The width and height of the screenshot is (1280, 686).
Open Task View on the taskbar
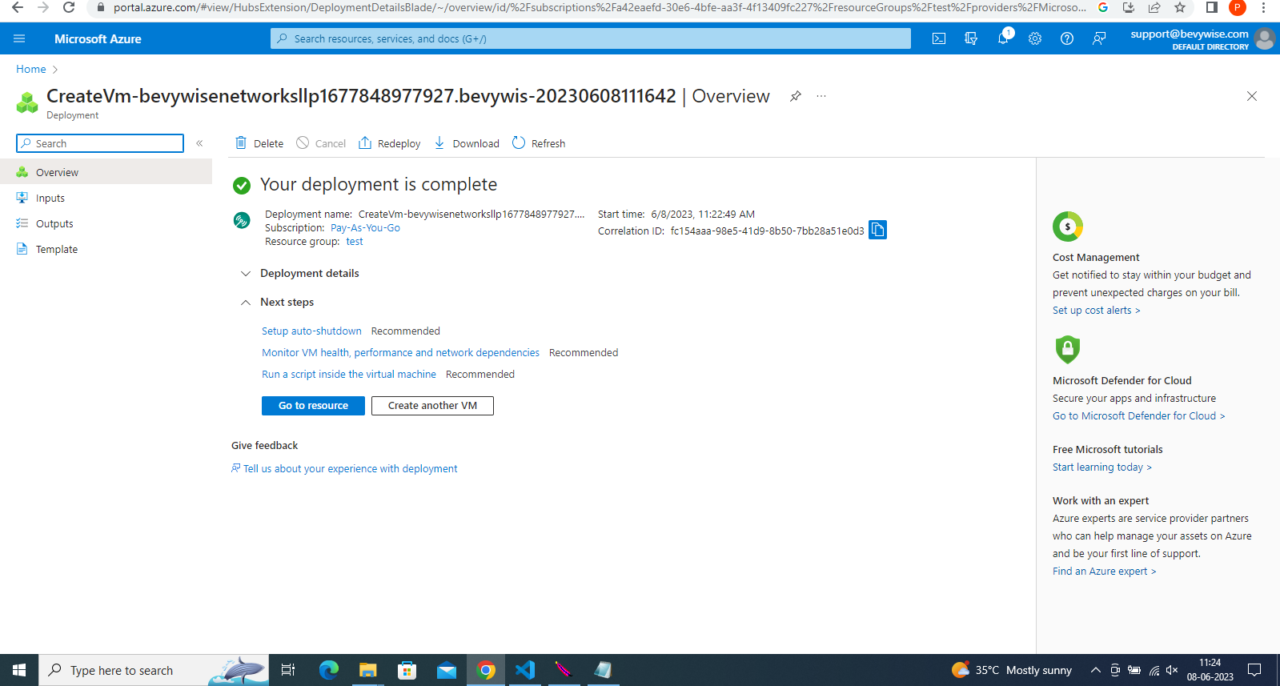(288, 670)
